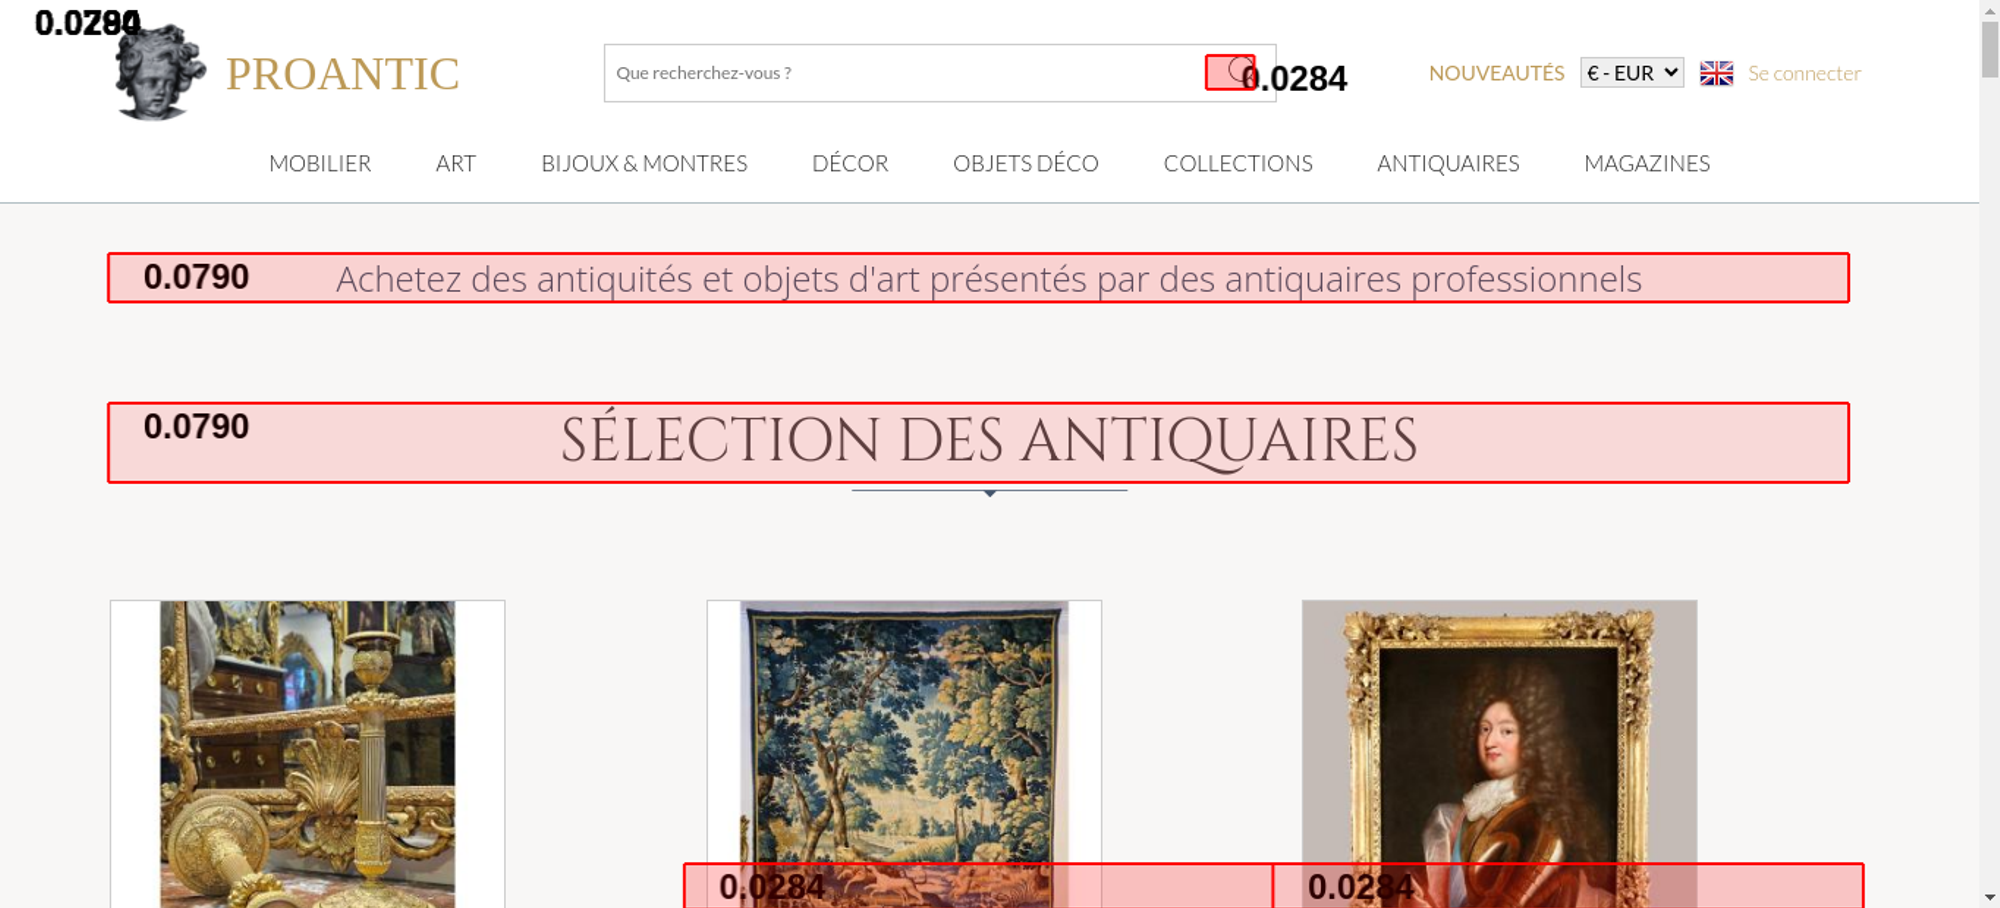Focus the Que recherchez-vous search field
This screenshot has width=2000, height=908.
[x=905, y=73]
